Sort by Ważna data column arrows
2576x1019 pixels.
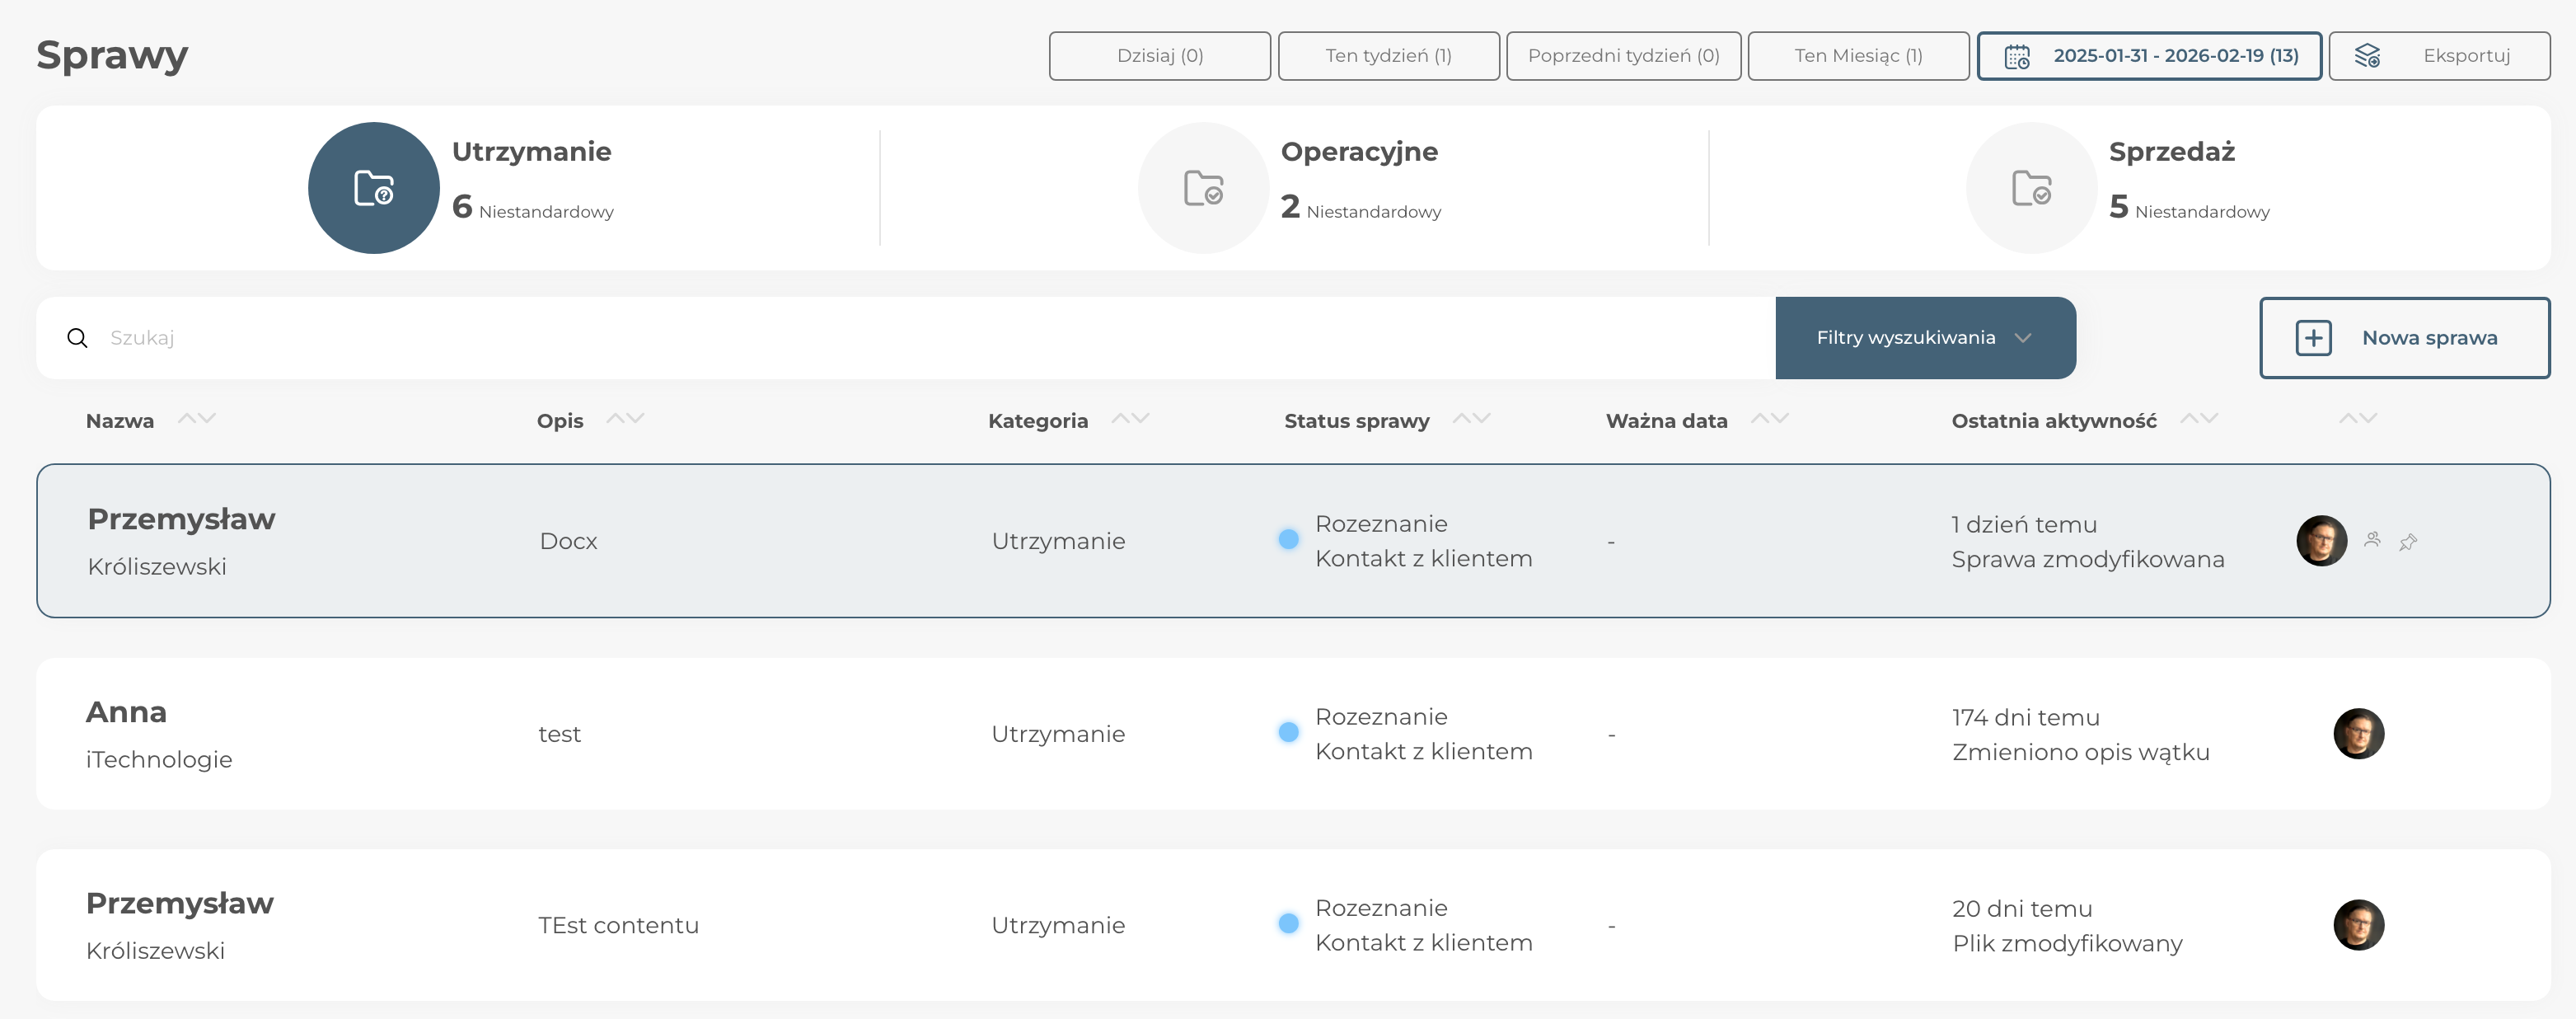pos(1769,419)
